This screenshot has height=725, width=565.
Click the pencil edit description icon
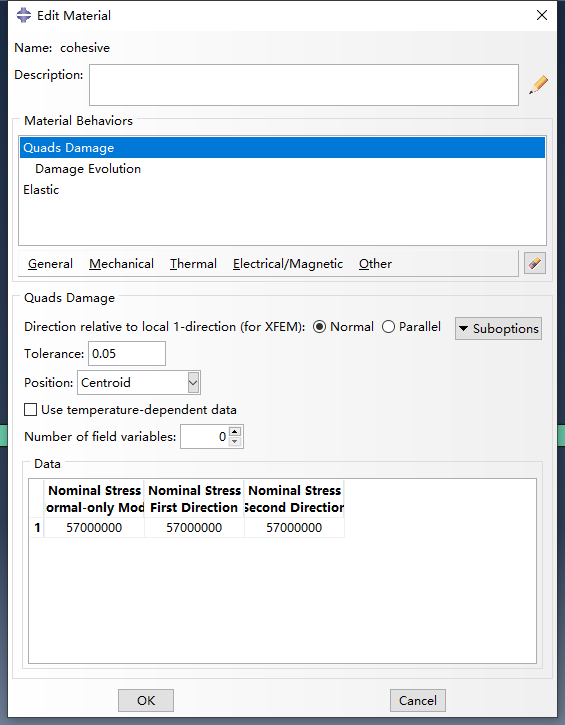(539, 85)
